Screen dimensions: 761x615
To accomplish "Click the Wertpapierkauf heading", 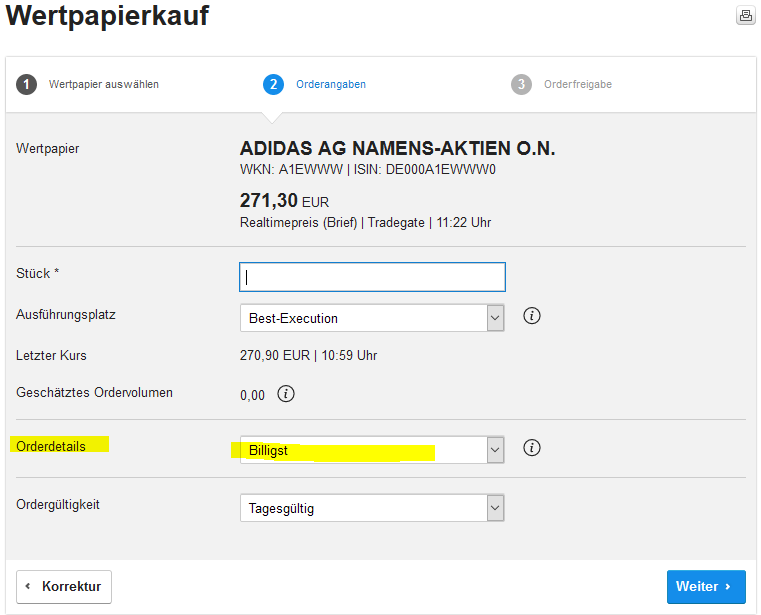I will tap(108, 16).
